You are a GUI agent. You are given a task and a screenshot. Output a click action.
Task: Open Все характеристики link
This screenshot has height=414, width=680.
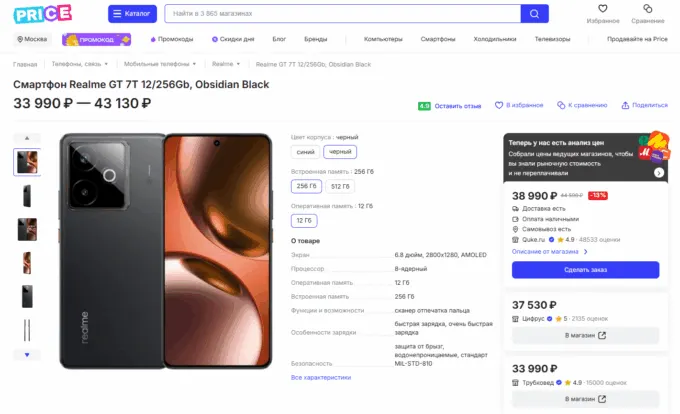(321, 378)
